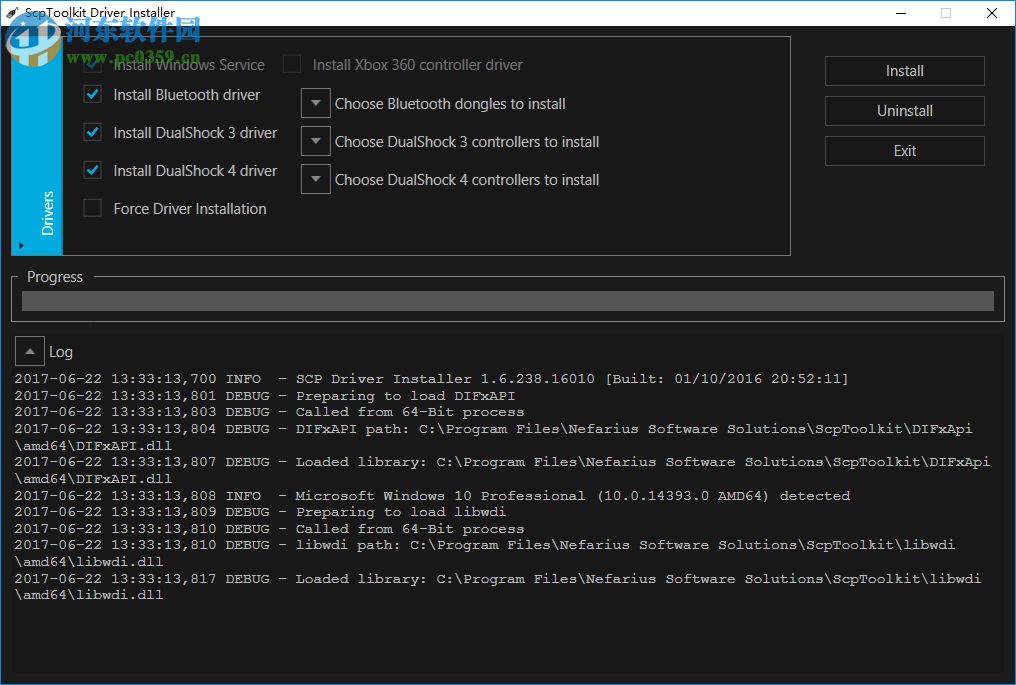Enable Force Driver Installation
Image resolution: width=1016 pixels, height=685 pixels.
click(x=92, y=208)
